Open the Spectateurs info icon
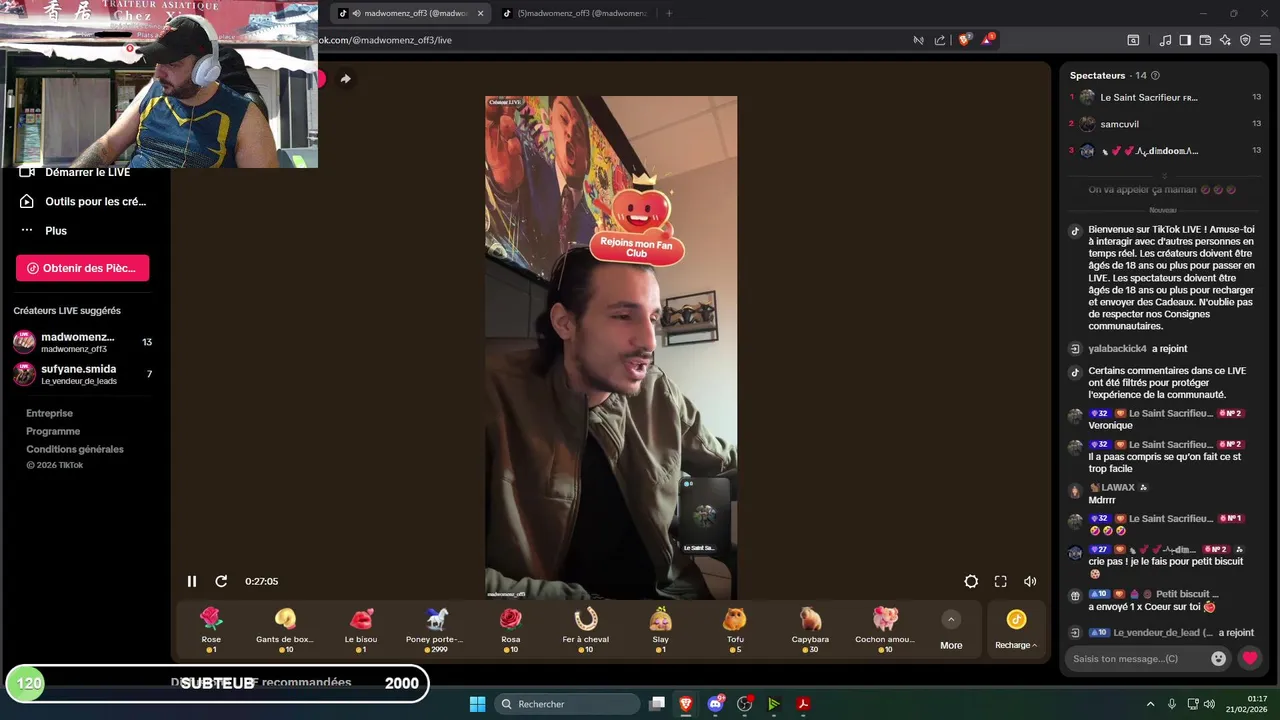The width and height of the screenshot is (1280, 720). tap(1156, 75)
